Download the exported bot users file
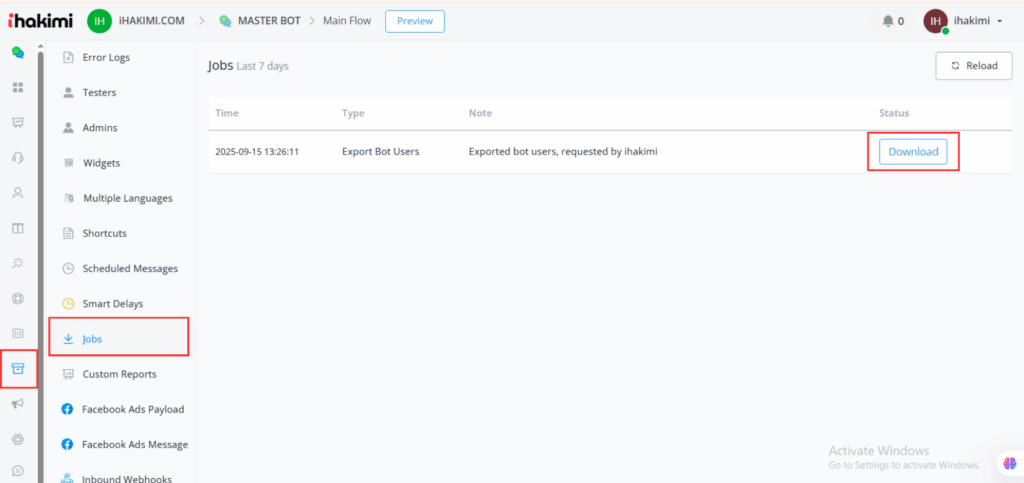The width and height of the screenshot is (1024, 483). 912,152
